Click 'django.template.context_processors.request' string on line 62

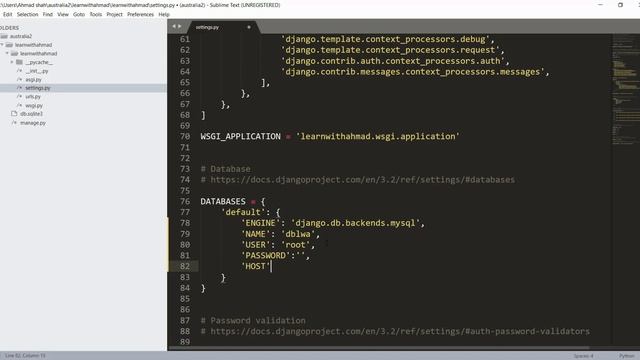[390, 50]
